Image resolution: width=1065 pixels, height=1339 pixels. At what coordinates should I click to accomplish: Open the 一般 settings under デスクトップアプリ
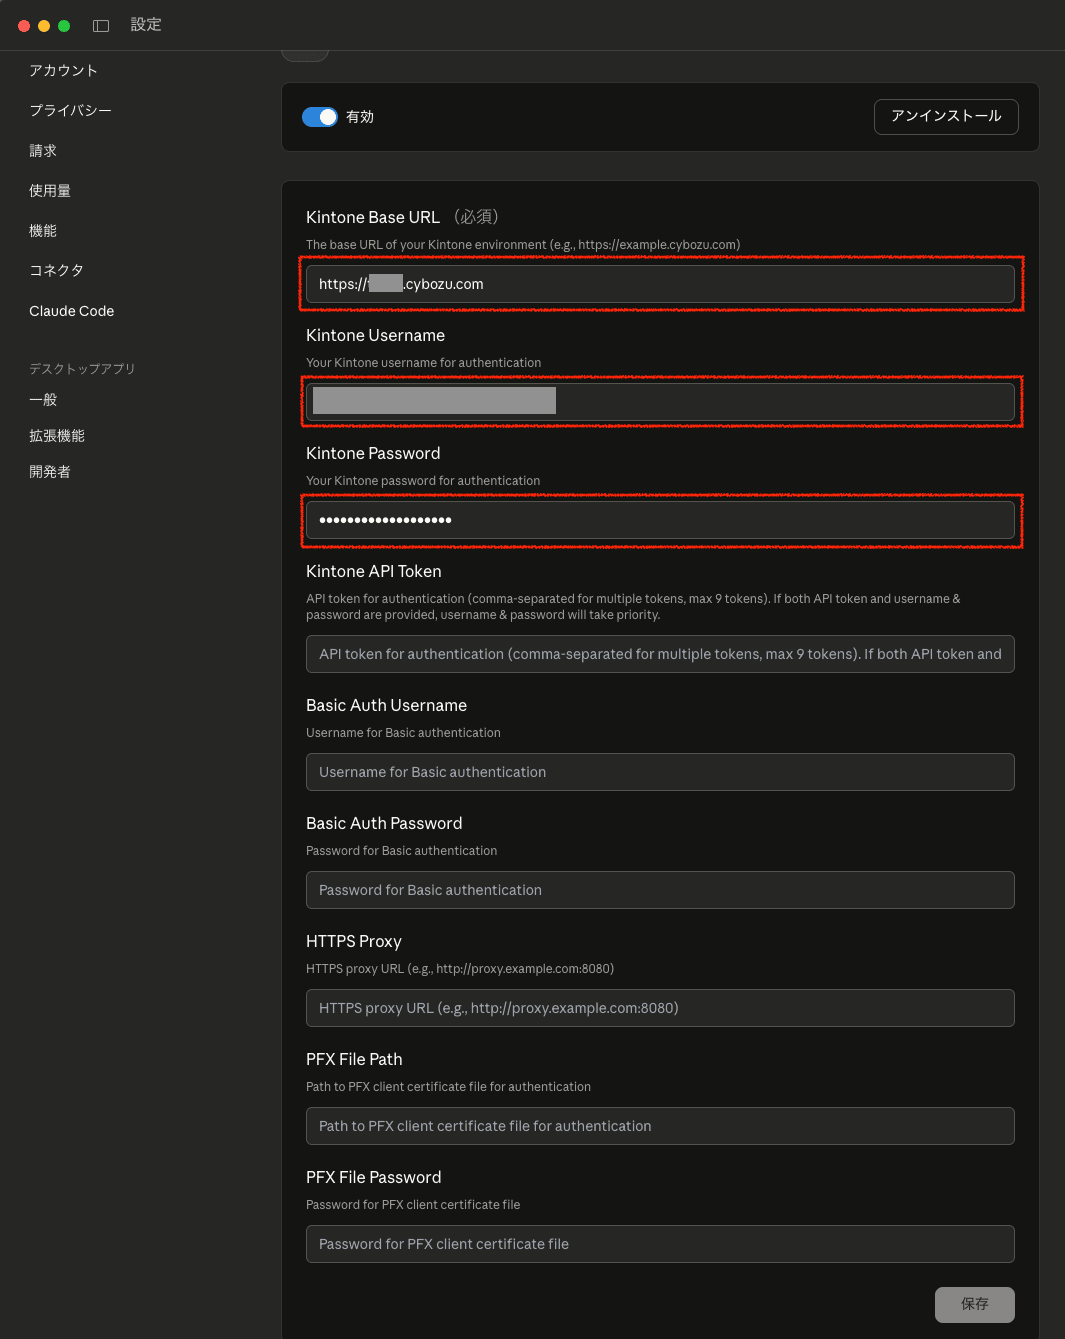[x=43, y=399]
